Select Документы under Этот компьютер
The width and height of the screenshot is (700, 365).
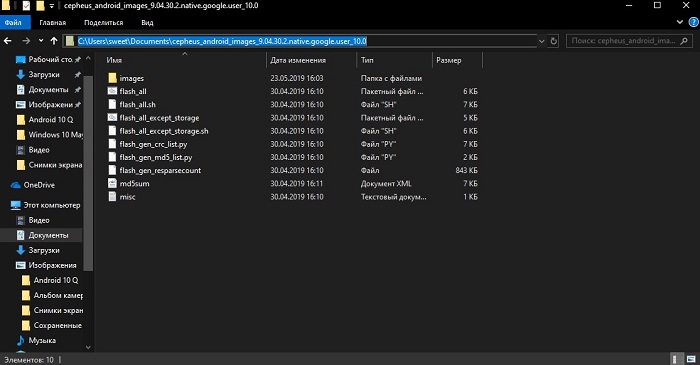tap(48, 235)
